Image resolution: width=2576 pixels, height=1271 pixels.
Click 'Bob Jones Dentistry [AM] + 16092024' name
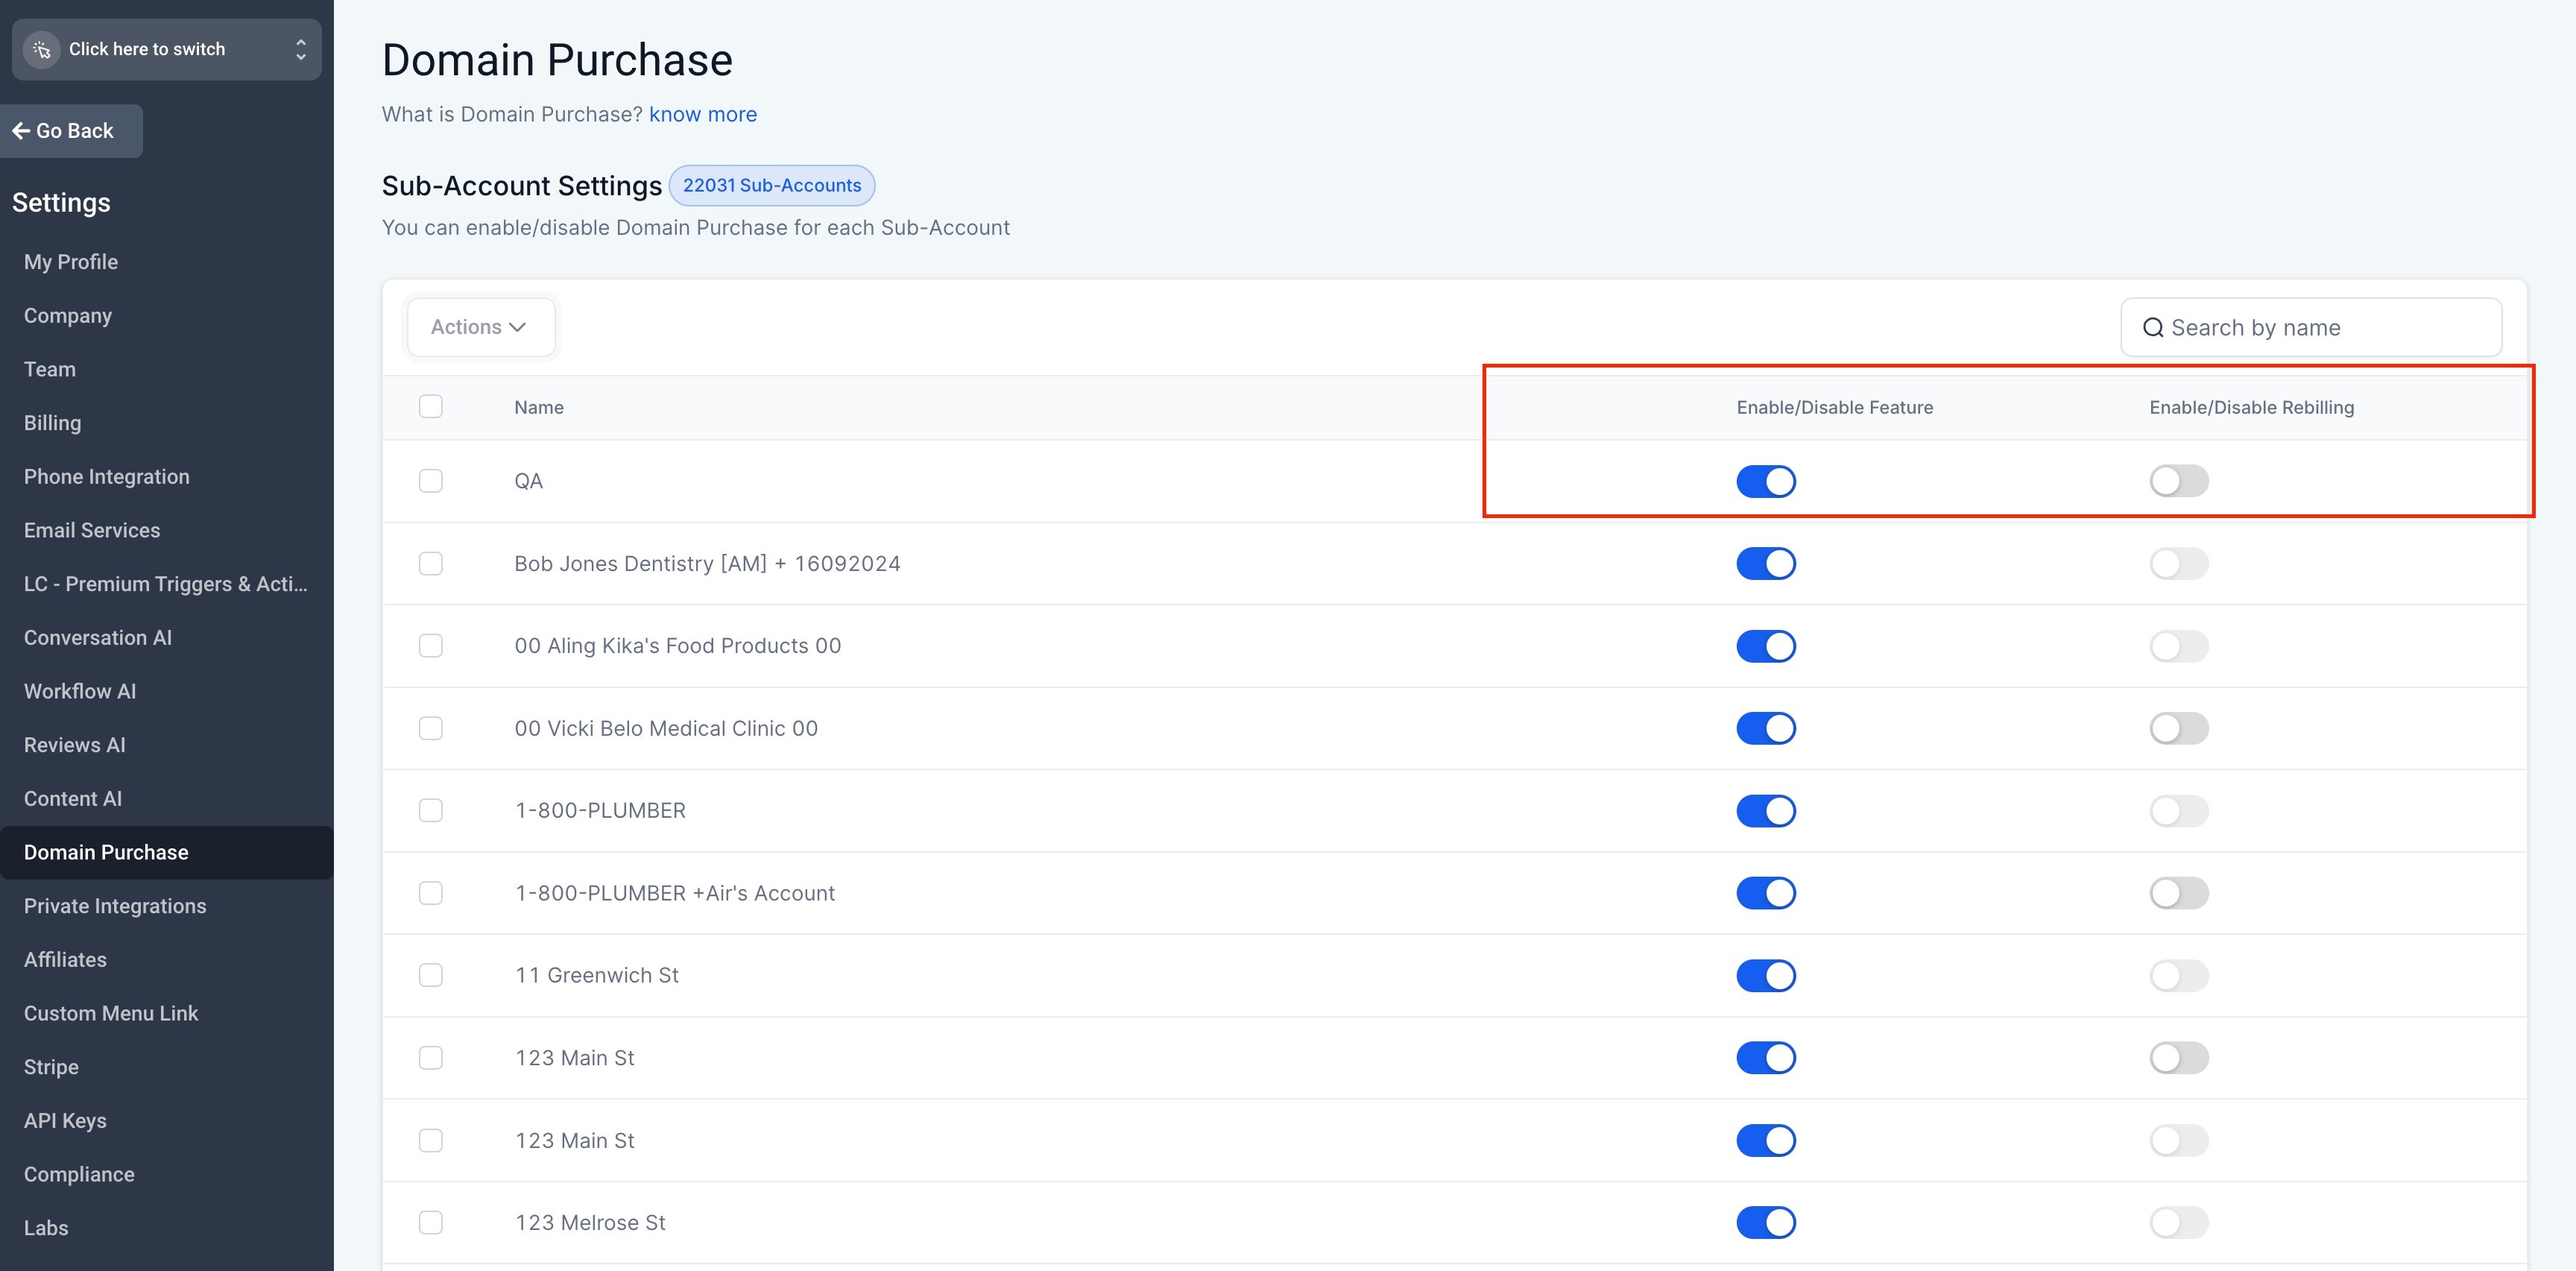pos(707,564)
